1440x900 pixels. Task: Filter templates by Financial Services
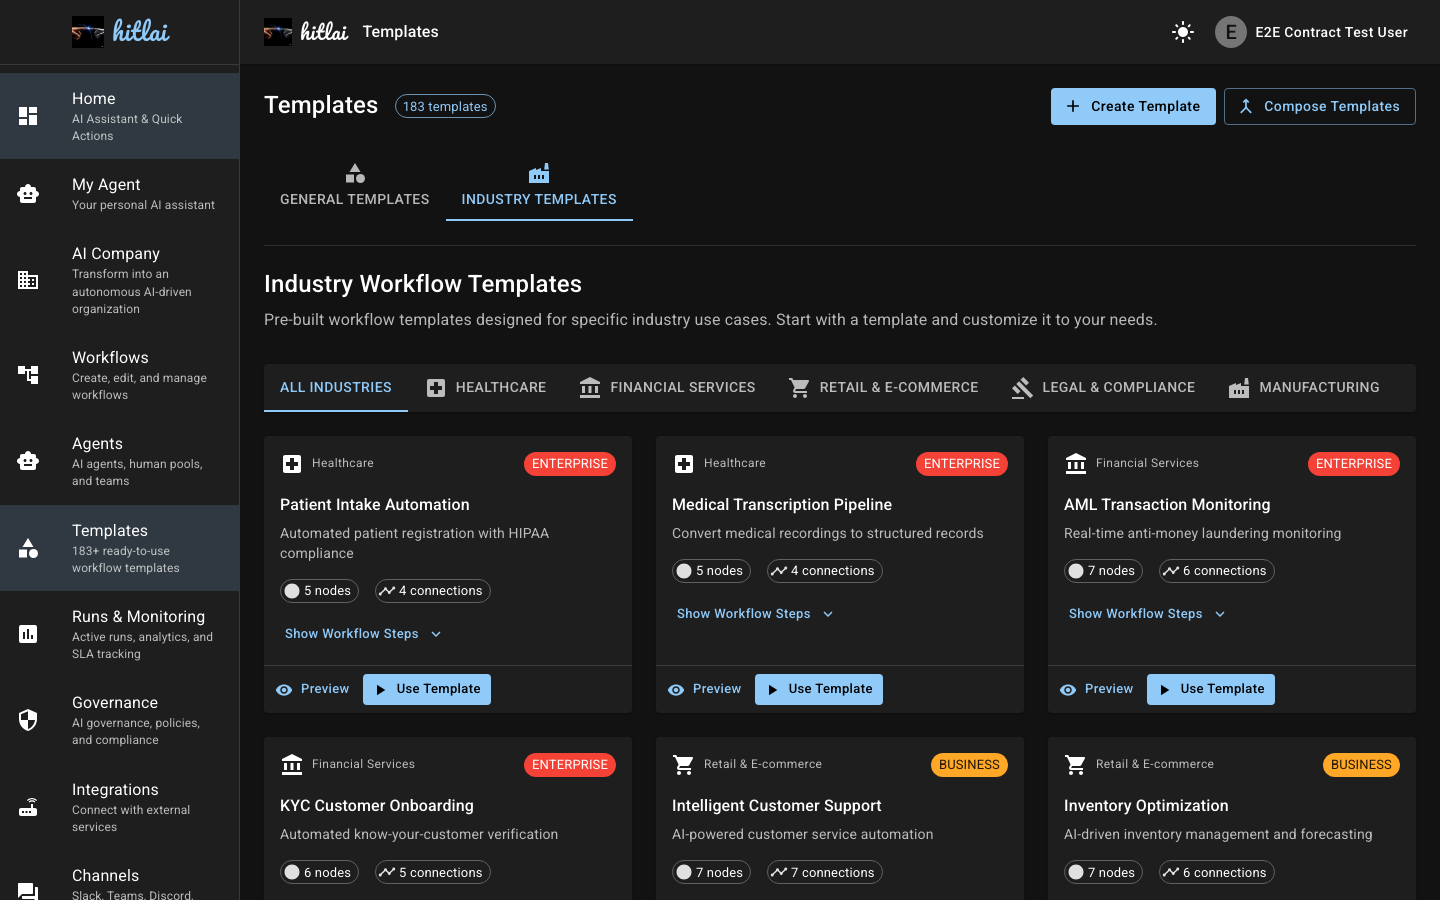[667, 387]
